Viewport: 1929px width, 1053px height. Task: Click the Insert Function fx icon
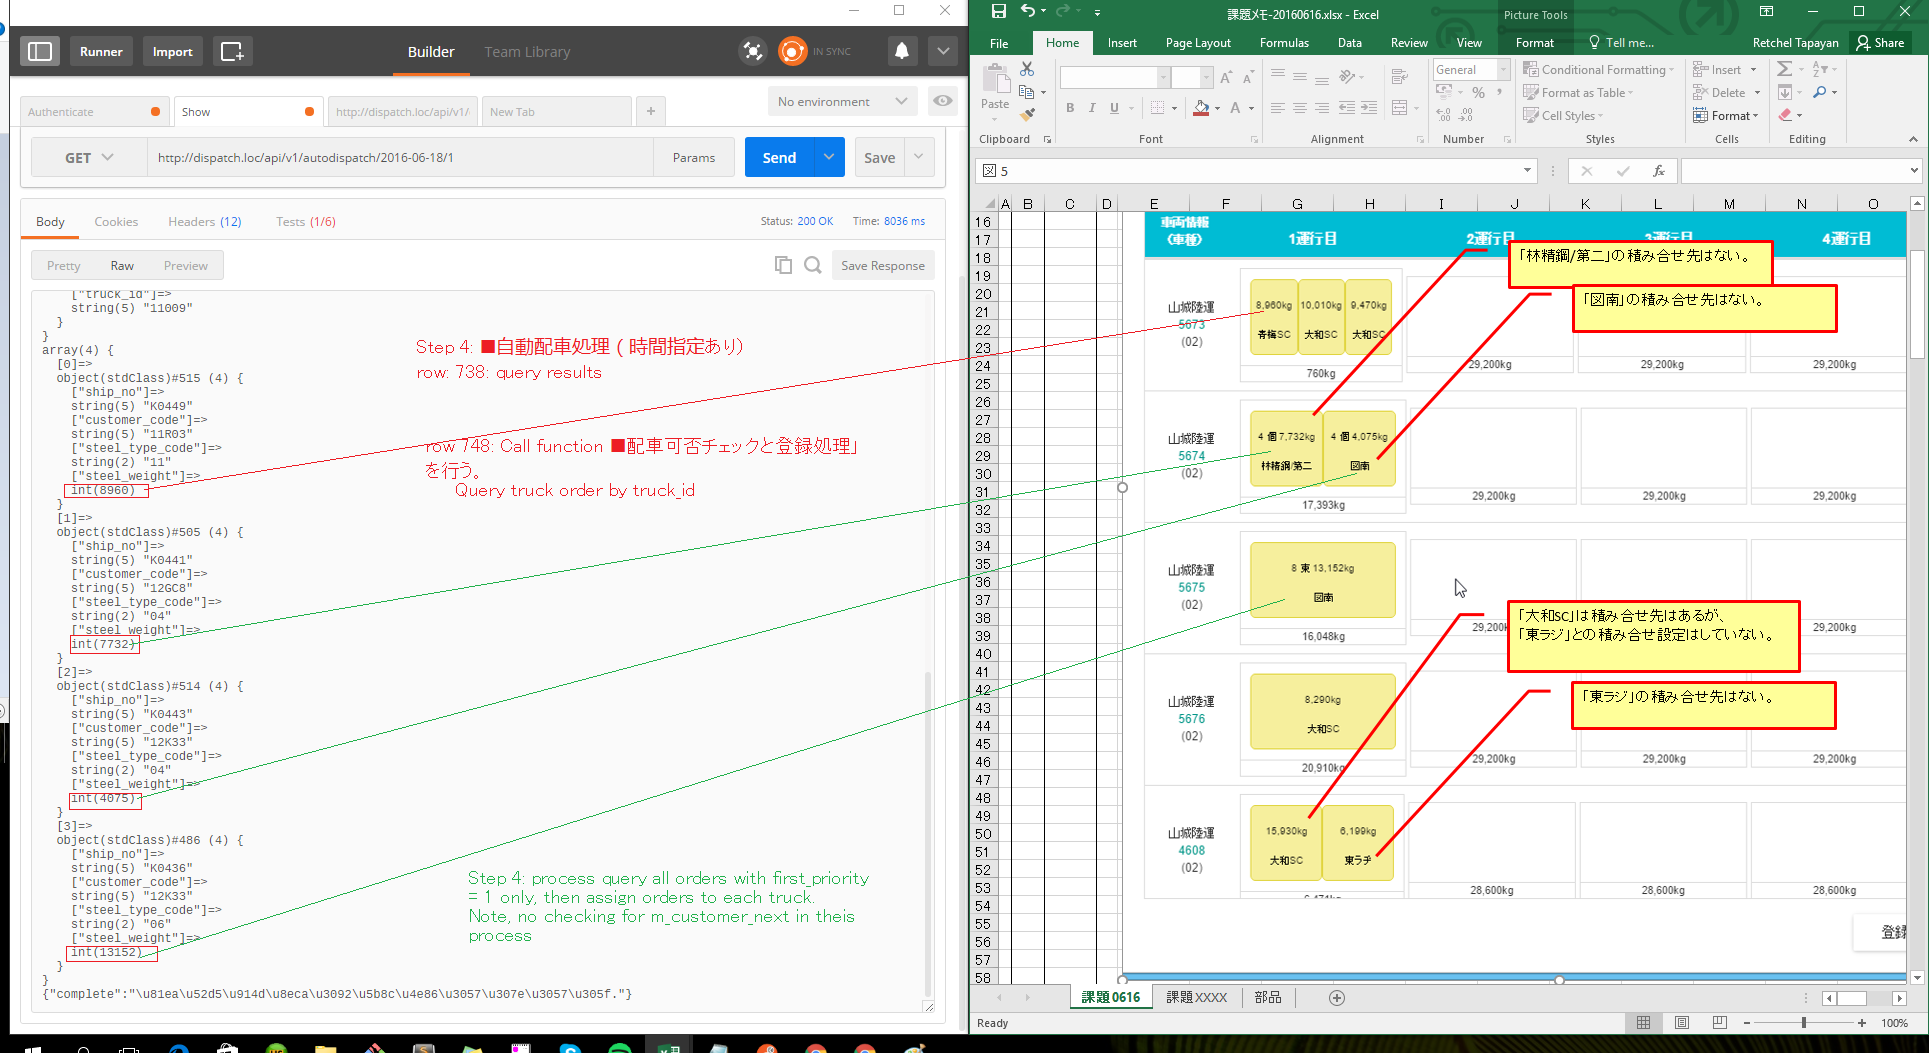point(1658,171)
